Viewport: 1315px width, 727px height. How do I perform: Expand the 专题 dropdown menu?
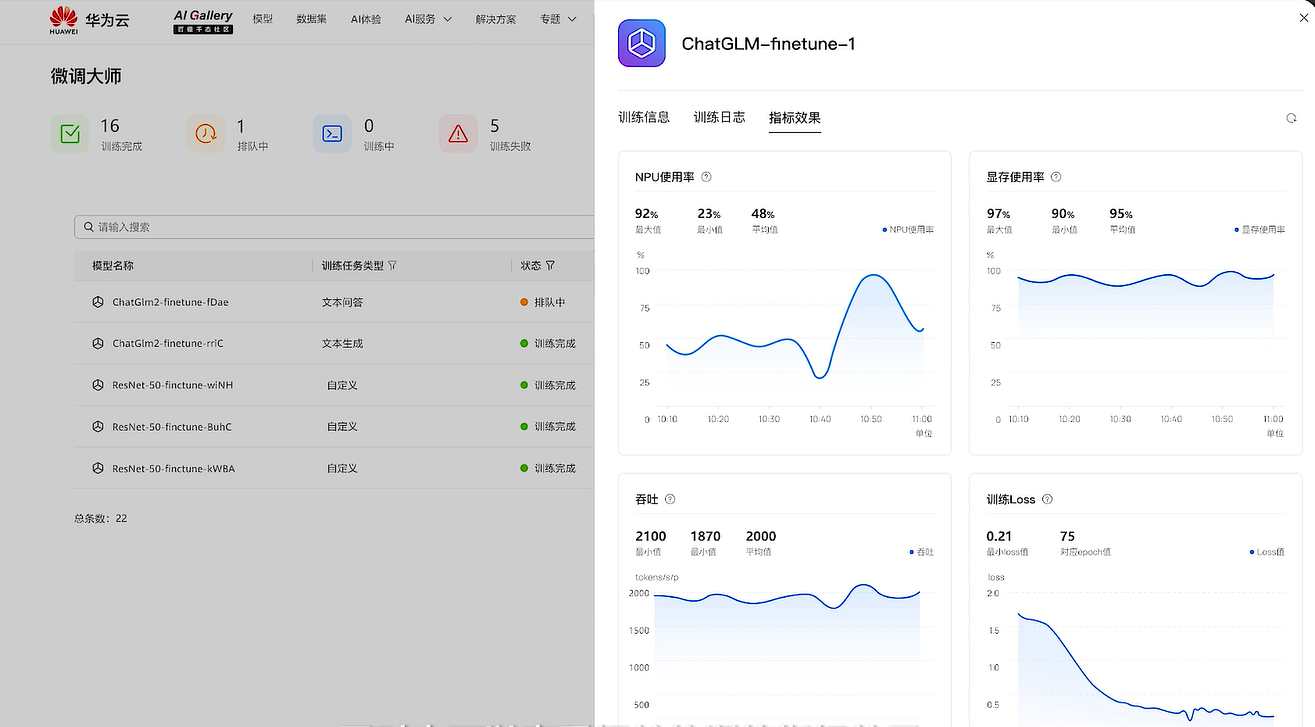pyautogui.click(x=558, y=19)
